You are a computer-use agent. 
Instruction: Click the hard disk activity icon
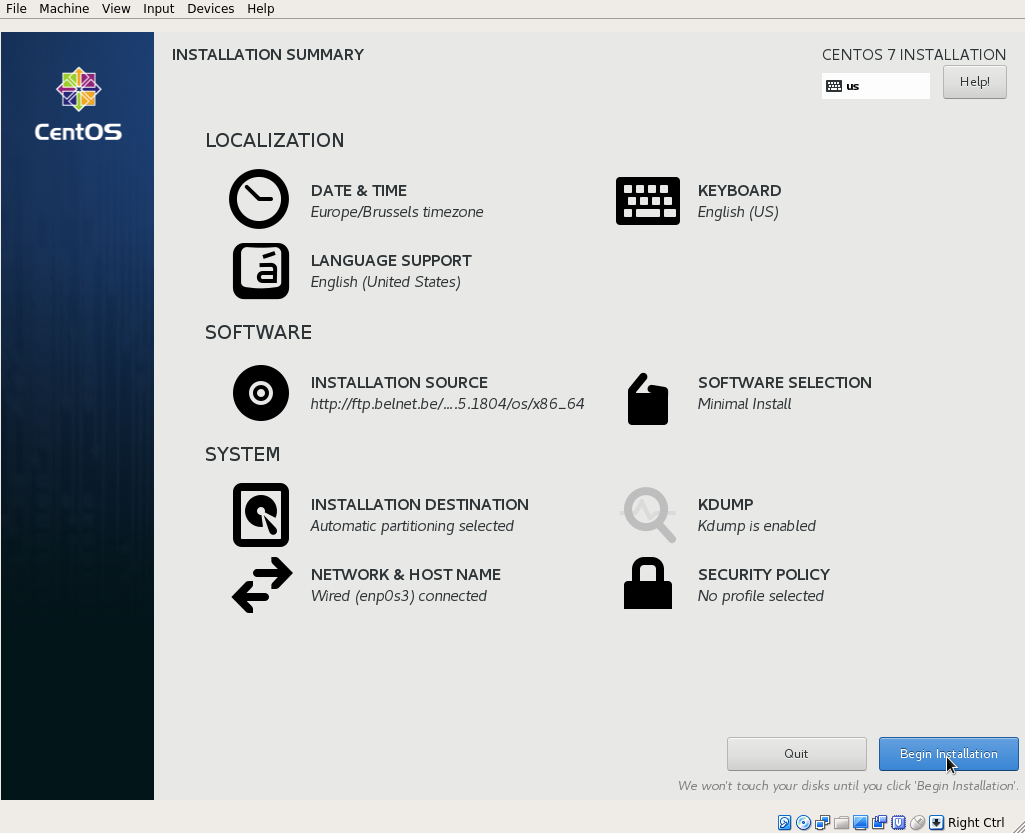tap(784, 822)
